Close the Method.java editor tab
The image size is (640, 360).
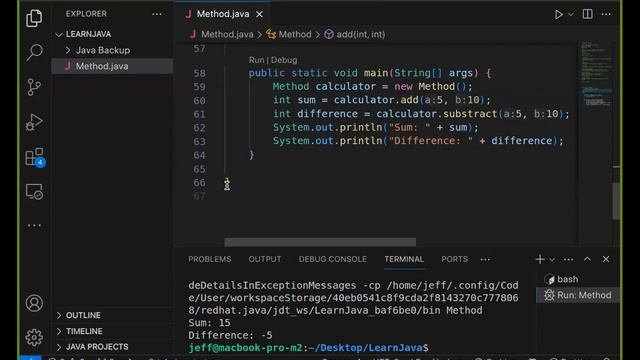[x=259, y=14]
